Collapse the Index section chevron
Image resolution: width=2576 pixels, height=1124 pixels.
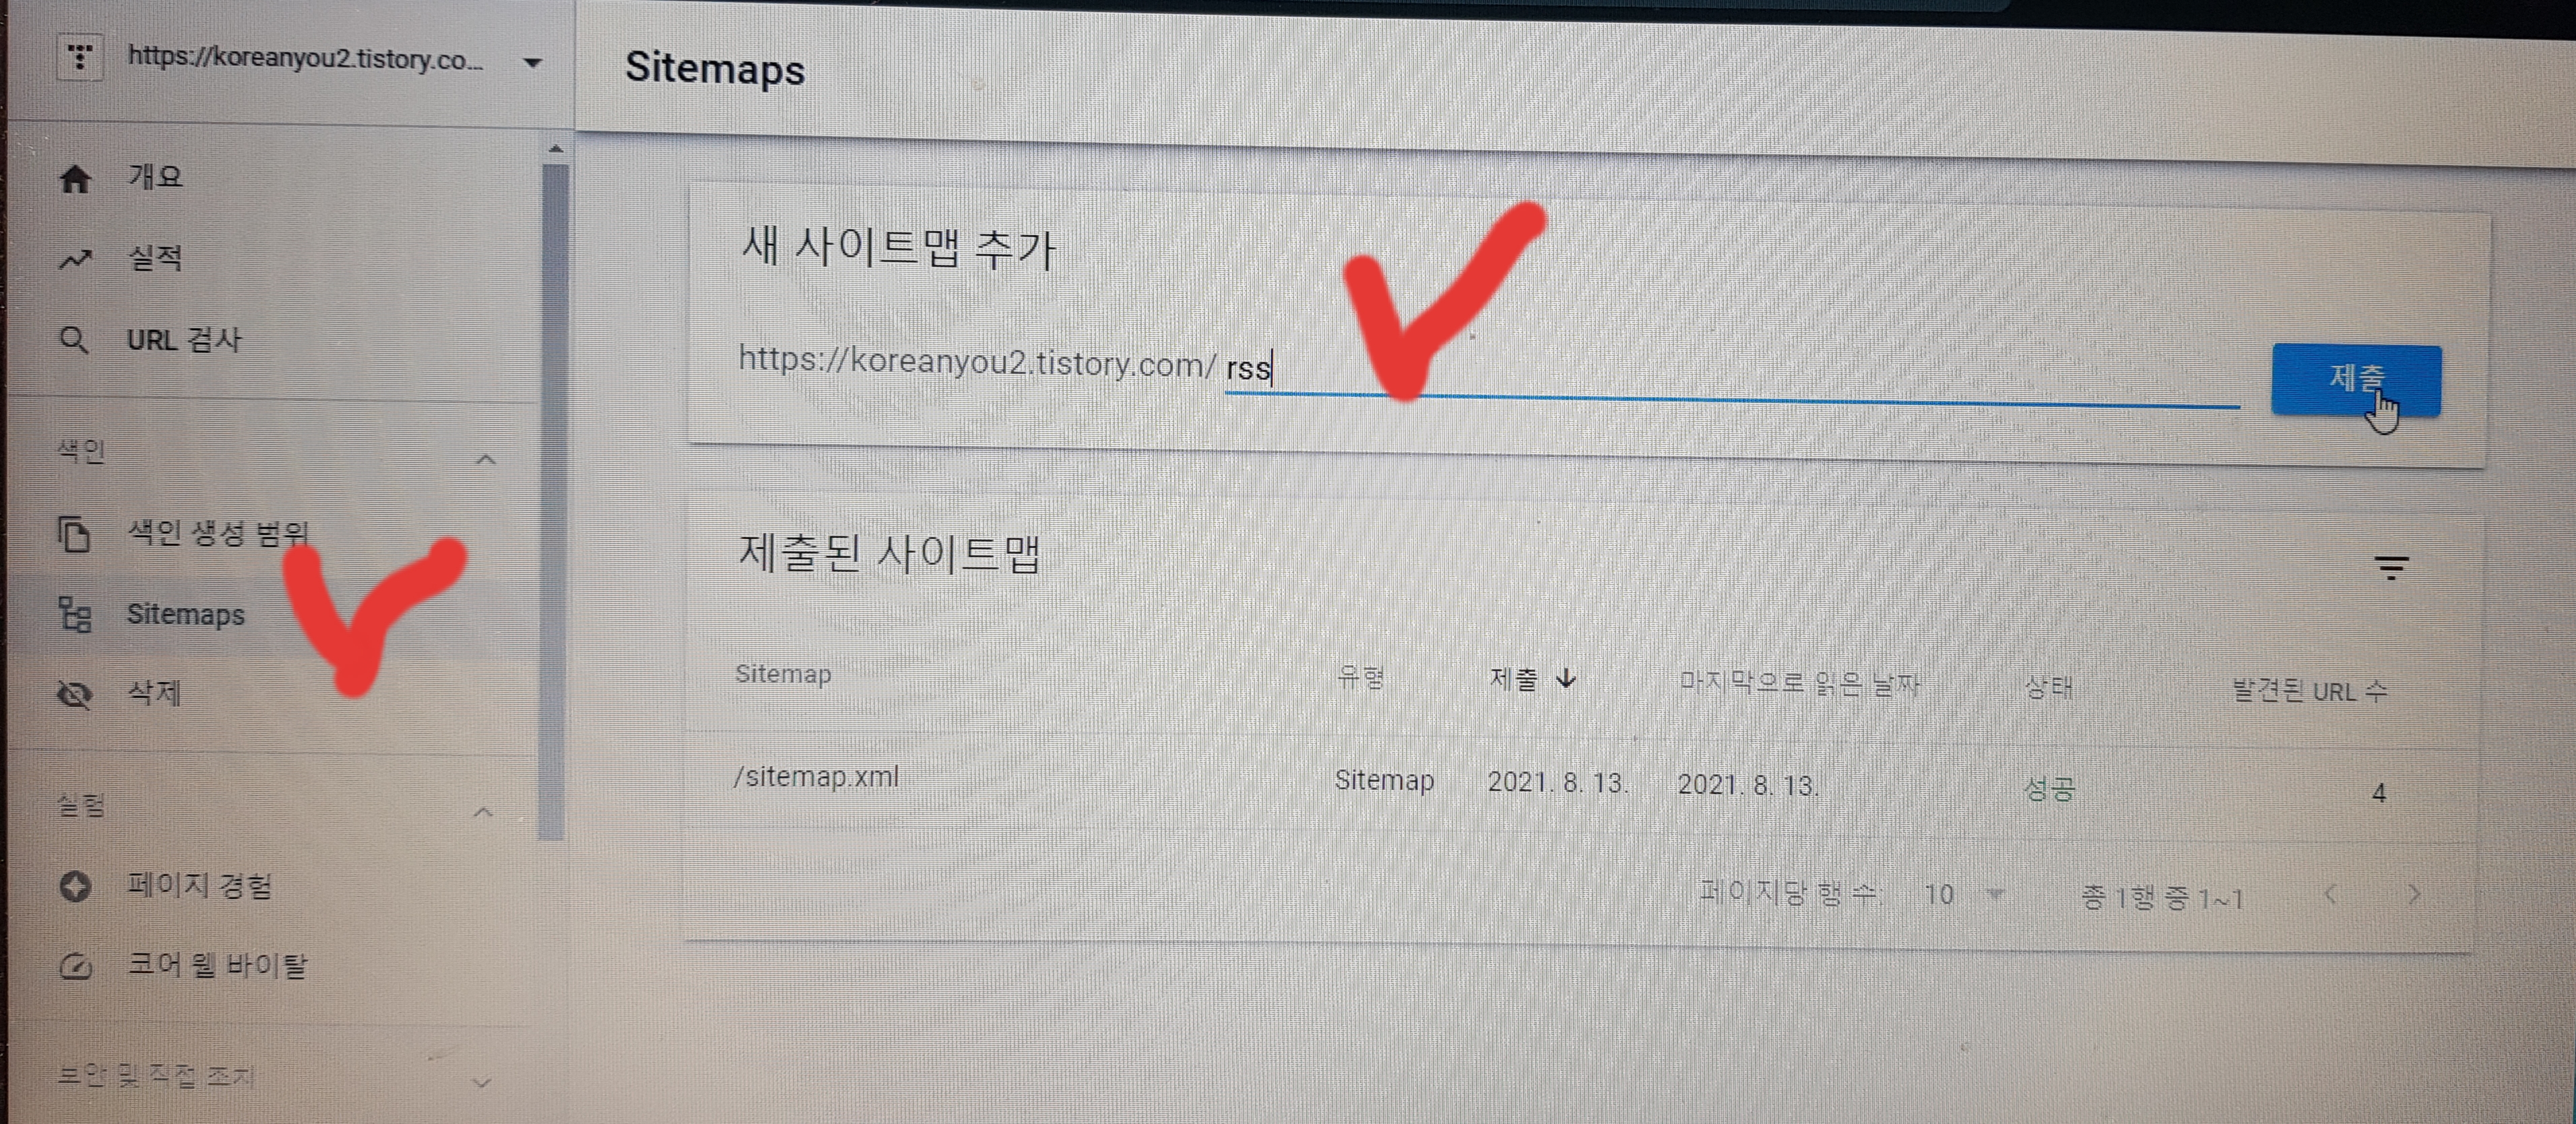pos(486,460)
